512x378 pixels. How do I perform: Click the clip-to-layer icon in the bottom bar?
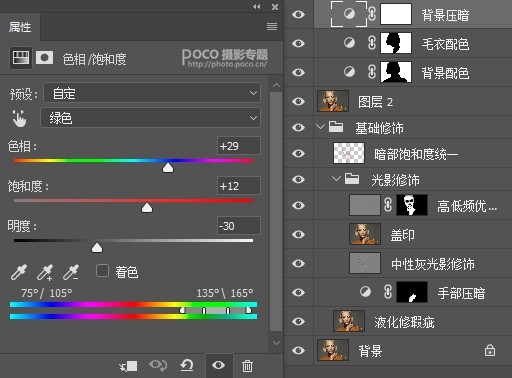click(128, 366)
